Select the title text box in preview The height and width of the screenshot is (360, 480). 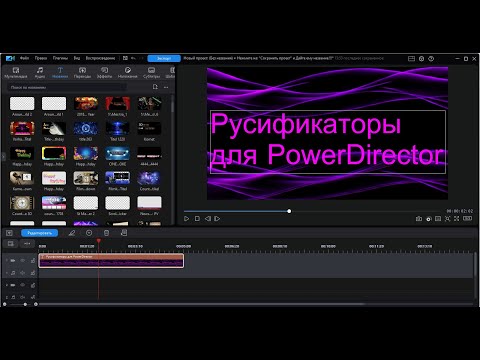pyautogui.click(x=328, y=142)
